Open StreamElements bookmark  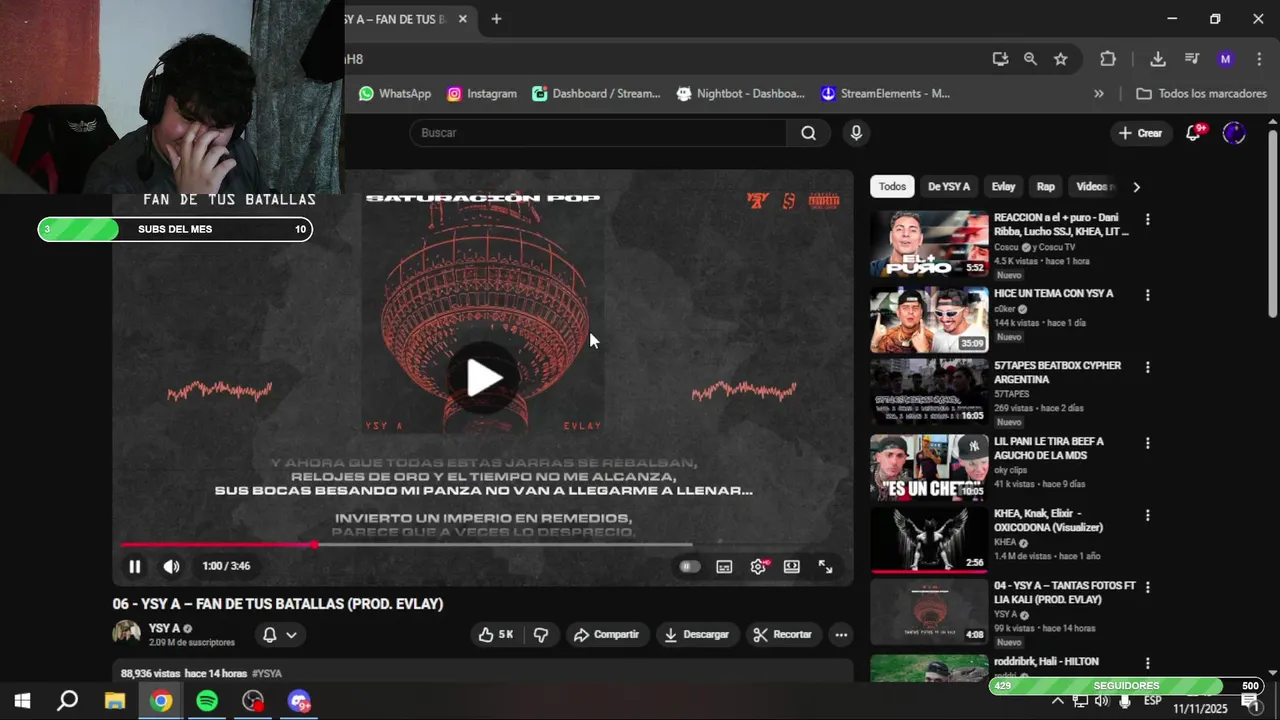[884, 94]
